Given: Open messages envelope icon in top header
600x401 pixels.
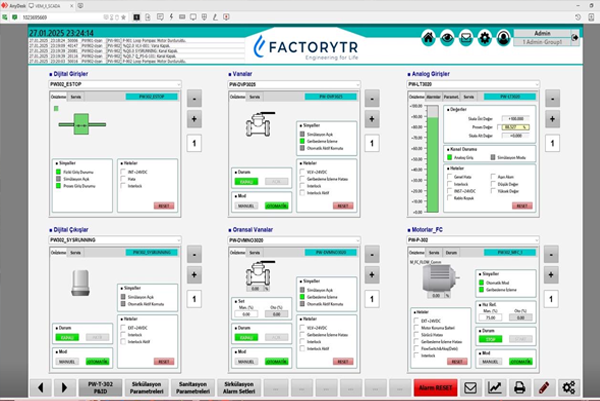Looking at the screenshot, I should [x=464, y=38].
